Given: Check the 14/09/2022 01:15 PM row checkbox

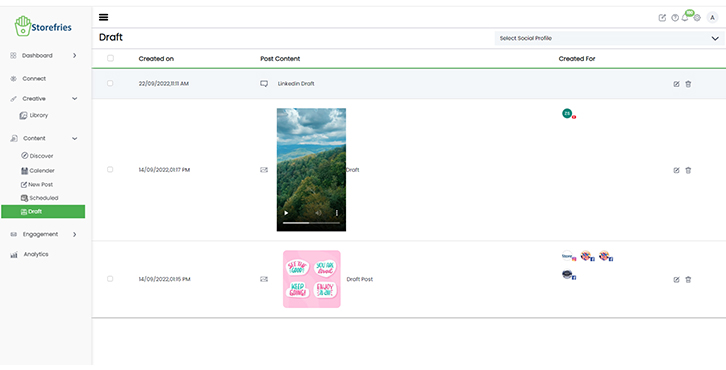Looking at the screenshot, I should 110,279.
